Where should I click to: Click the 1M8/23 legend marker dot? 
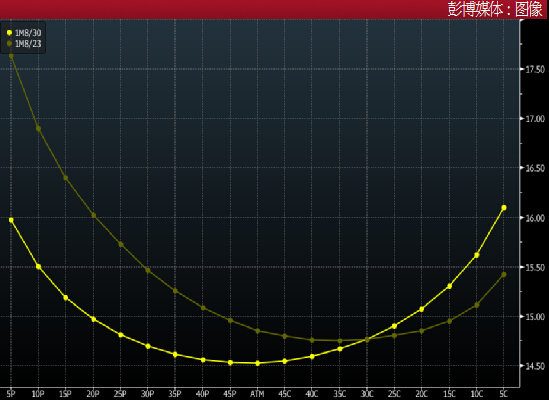[9, 44]
